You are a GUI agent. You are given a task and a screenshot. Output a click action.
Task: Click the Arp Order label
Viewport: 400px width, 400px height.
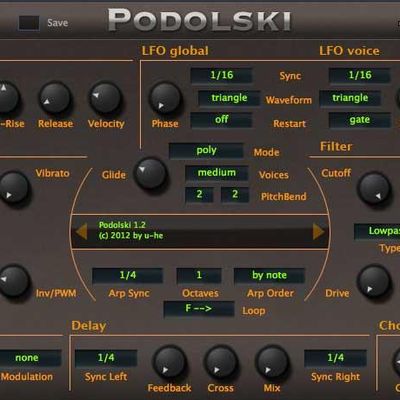(270, 293)
